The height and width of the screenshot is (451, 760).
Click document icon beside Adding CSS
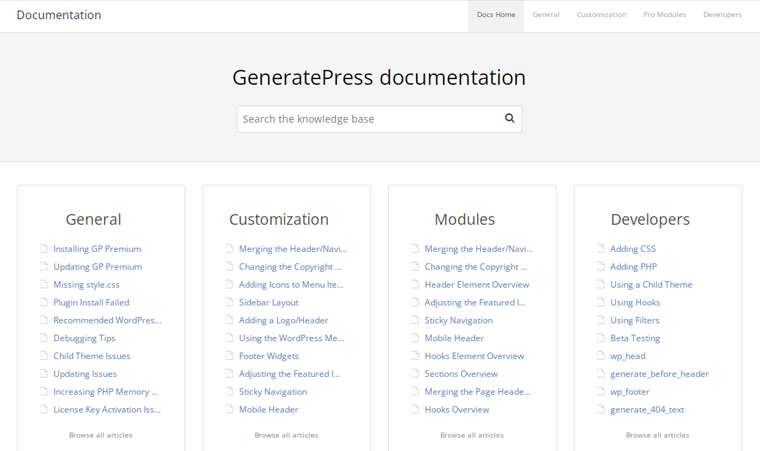(601, 249)
